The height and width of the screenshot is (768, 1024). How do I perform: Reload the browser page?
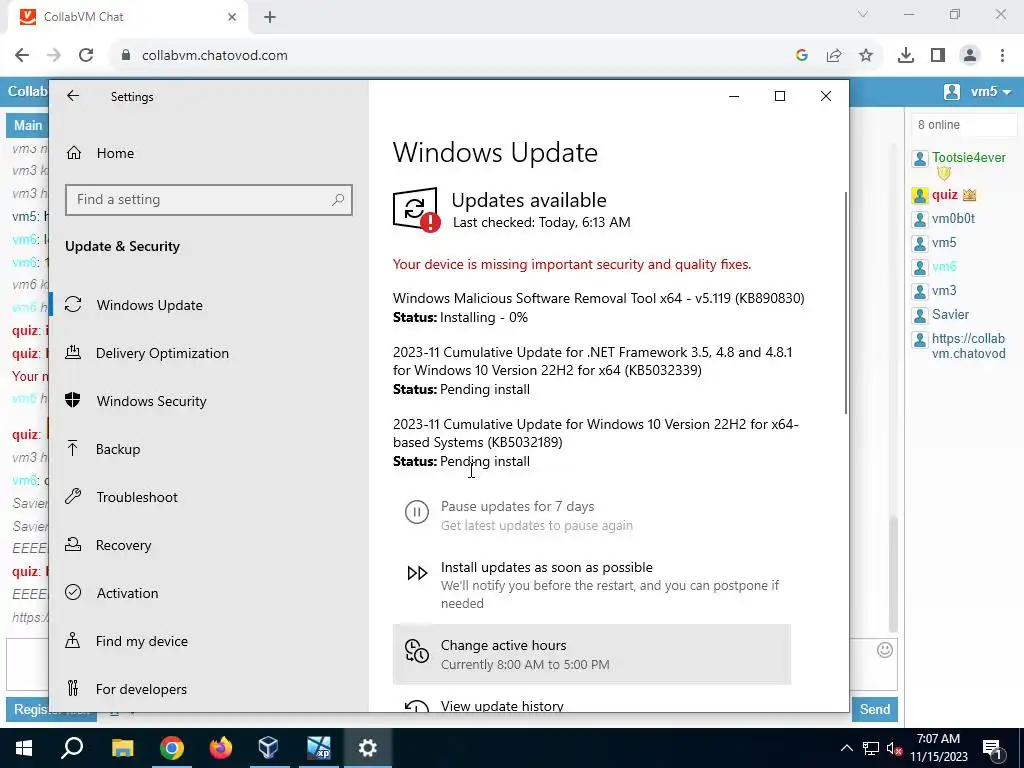pyautogui.click(x=86, y=56)
